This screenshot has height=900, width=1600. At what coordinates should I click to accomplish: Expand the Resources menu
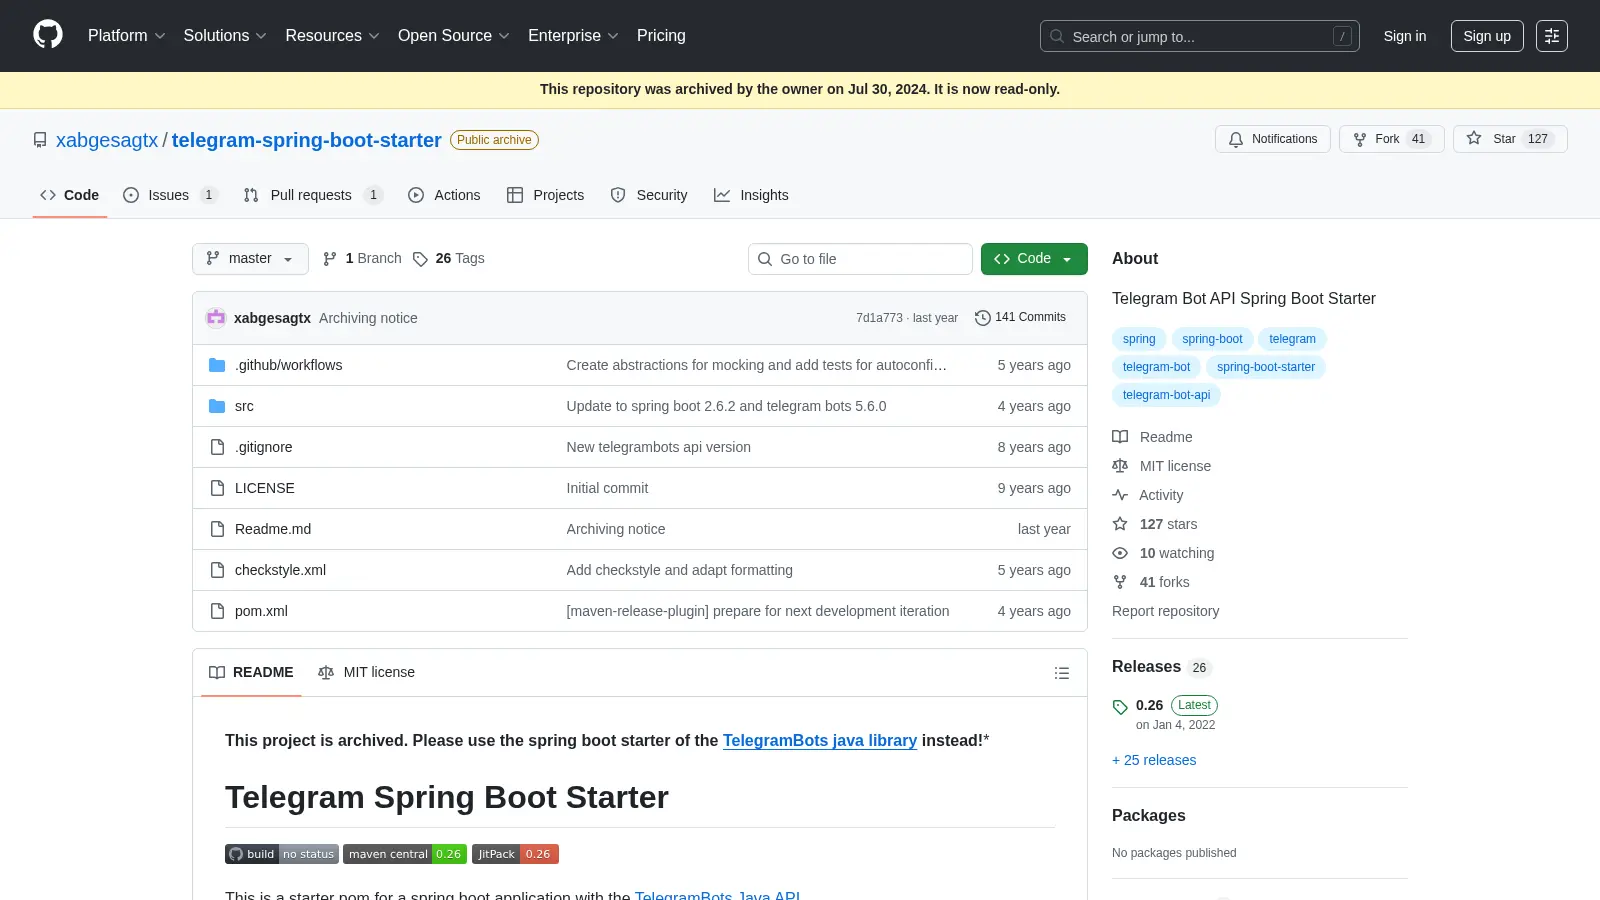332,35
